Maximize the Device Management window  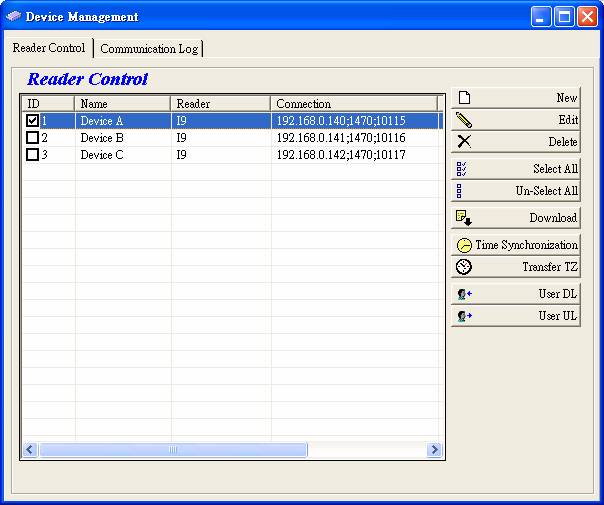pyautogui.click(x=564, y=17)
